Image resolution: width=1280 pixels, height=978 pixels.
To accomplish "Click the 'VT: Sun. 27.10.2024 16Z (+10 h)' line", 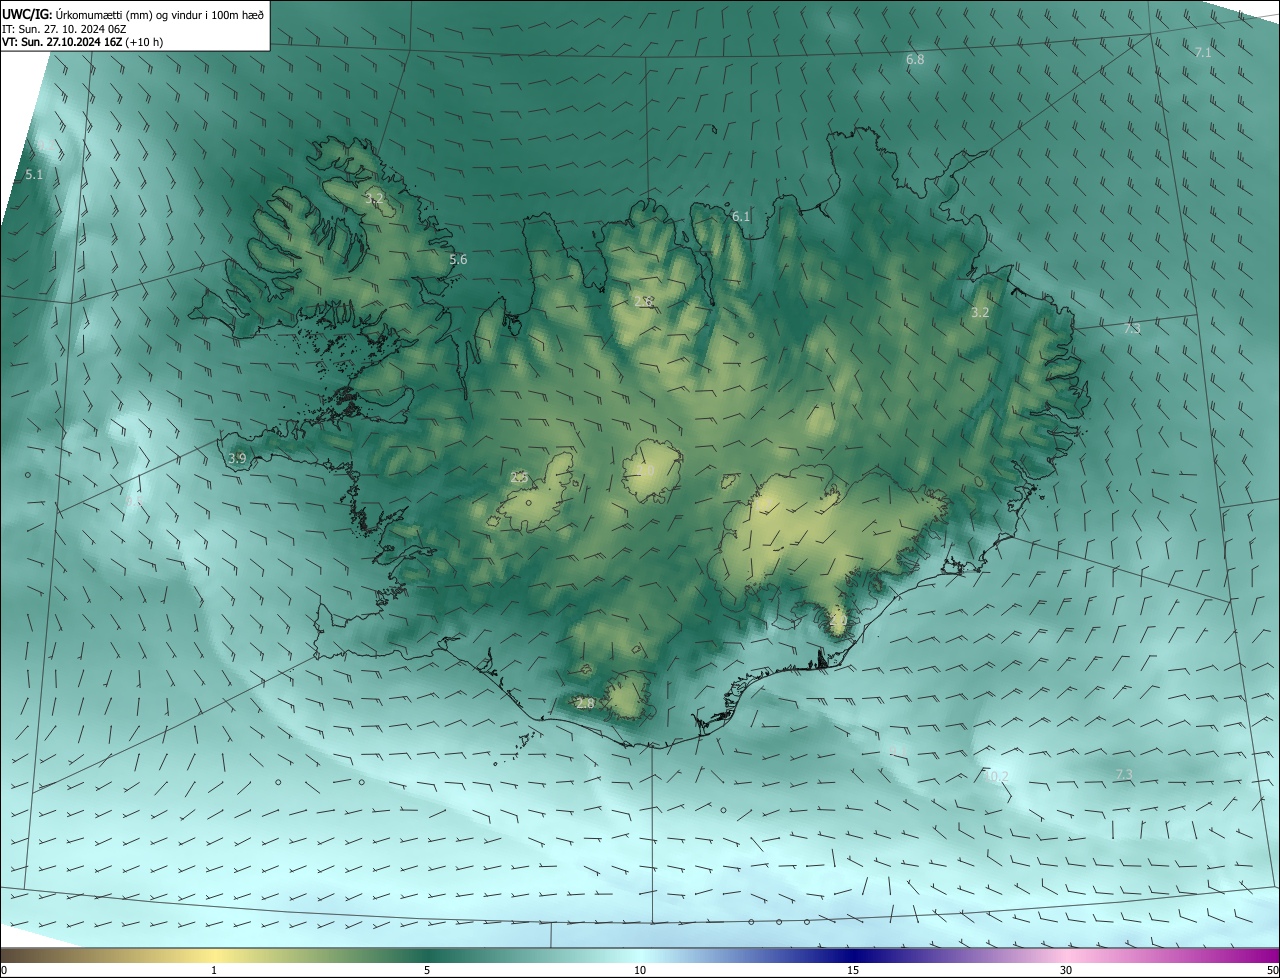I will [x=83, y=42].
